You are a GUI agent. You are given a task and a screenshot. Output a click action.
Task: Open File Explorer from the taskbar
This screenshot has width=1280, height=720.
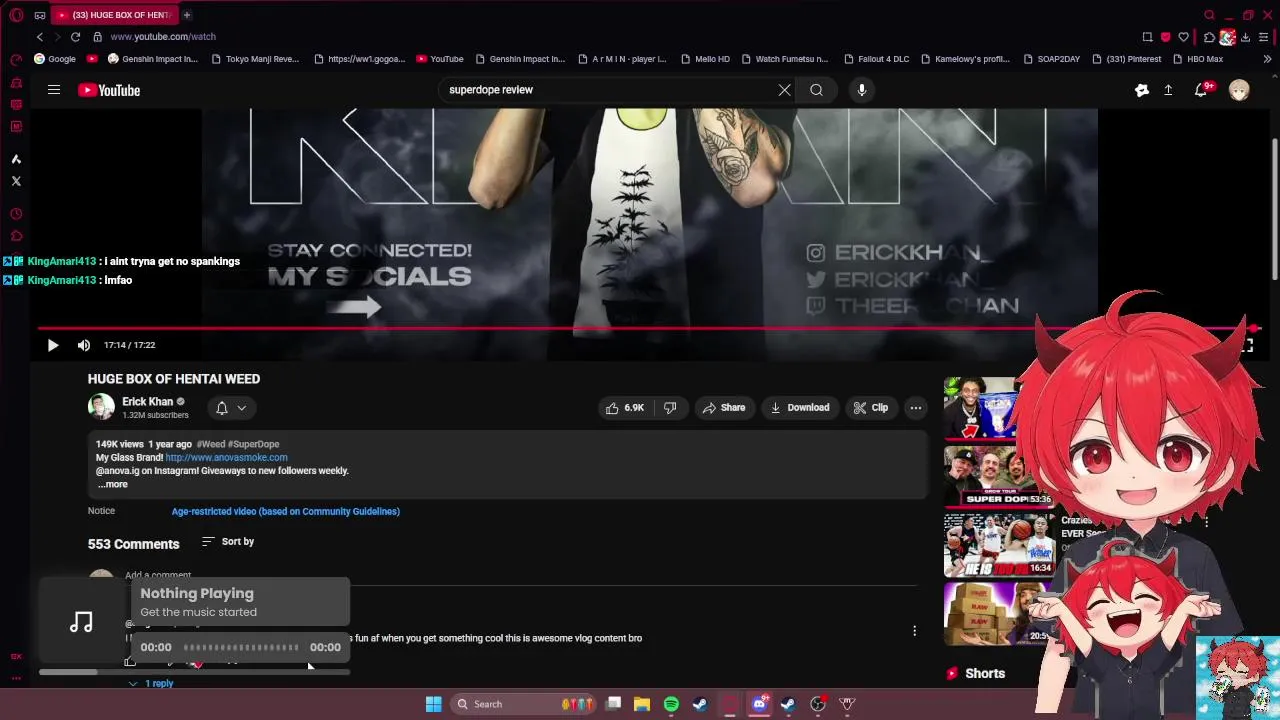pyautogui.click(x=642, y=704)
